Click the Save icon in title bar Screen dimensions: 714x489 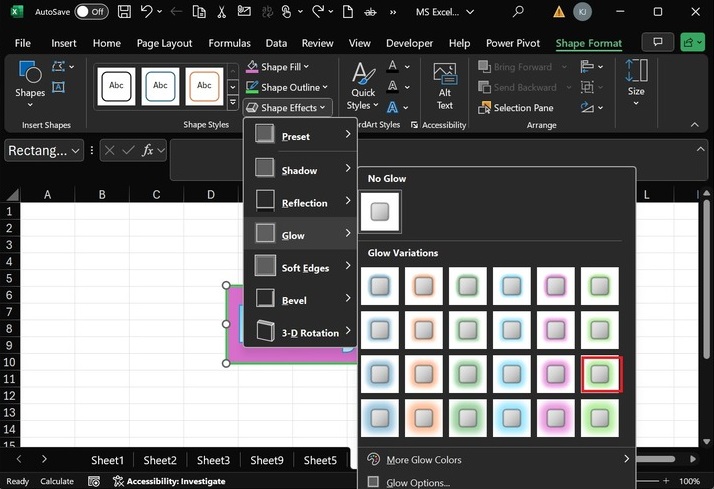point(124,12)
